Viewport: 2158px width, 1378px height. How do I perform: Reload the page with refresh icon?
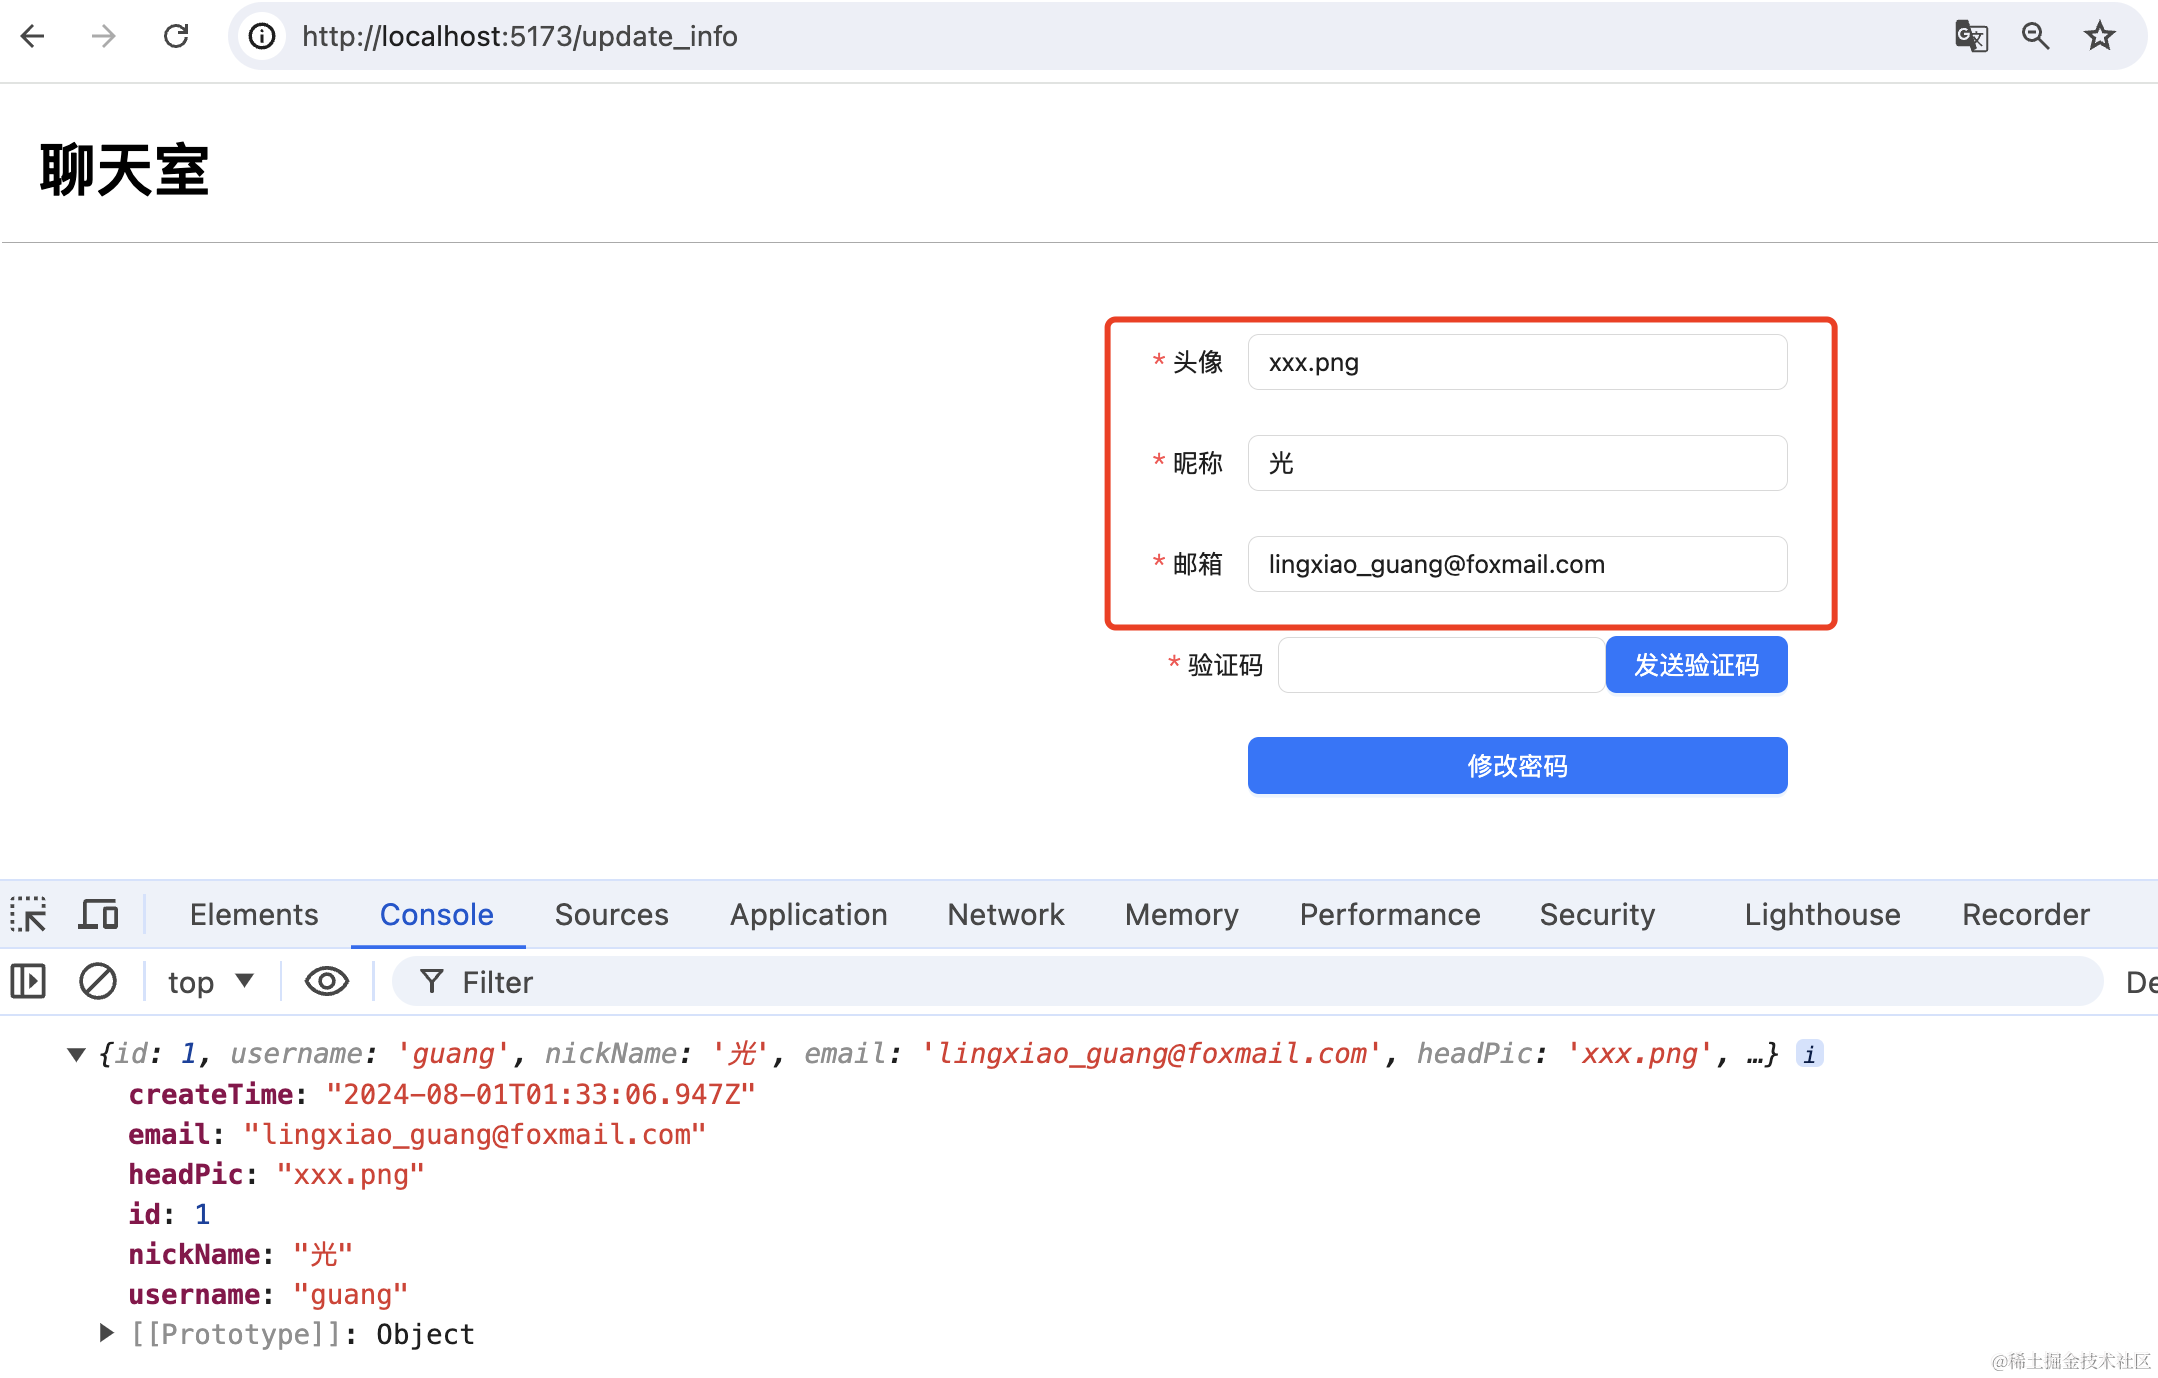click(176, 37)
